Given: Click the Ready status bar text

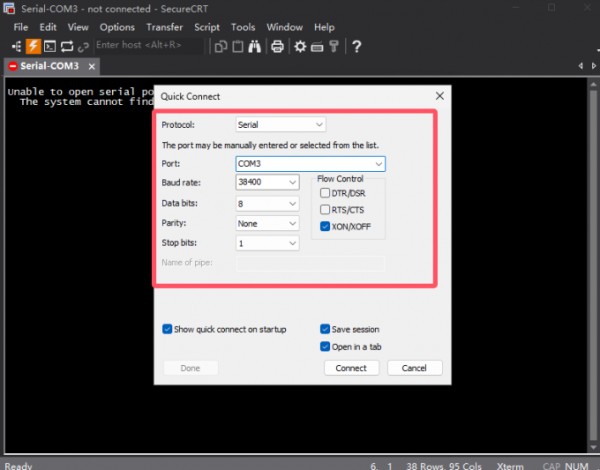Looking at the screenshot, I should point(18,466).
